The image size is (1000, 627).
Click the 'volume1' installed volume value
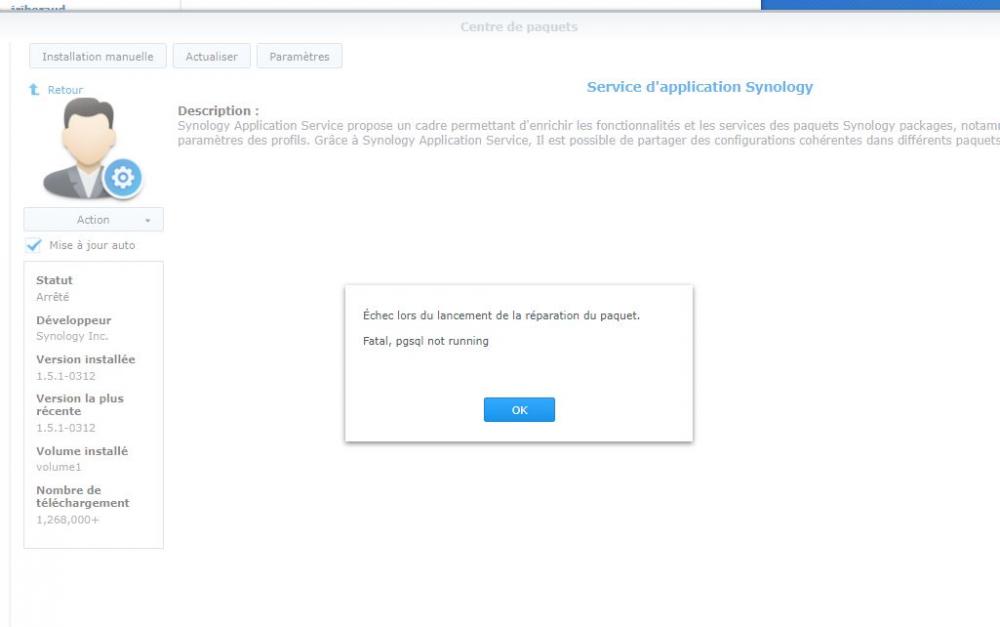point(59,467)
